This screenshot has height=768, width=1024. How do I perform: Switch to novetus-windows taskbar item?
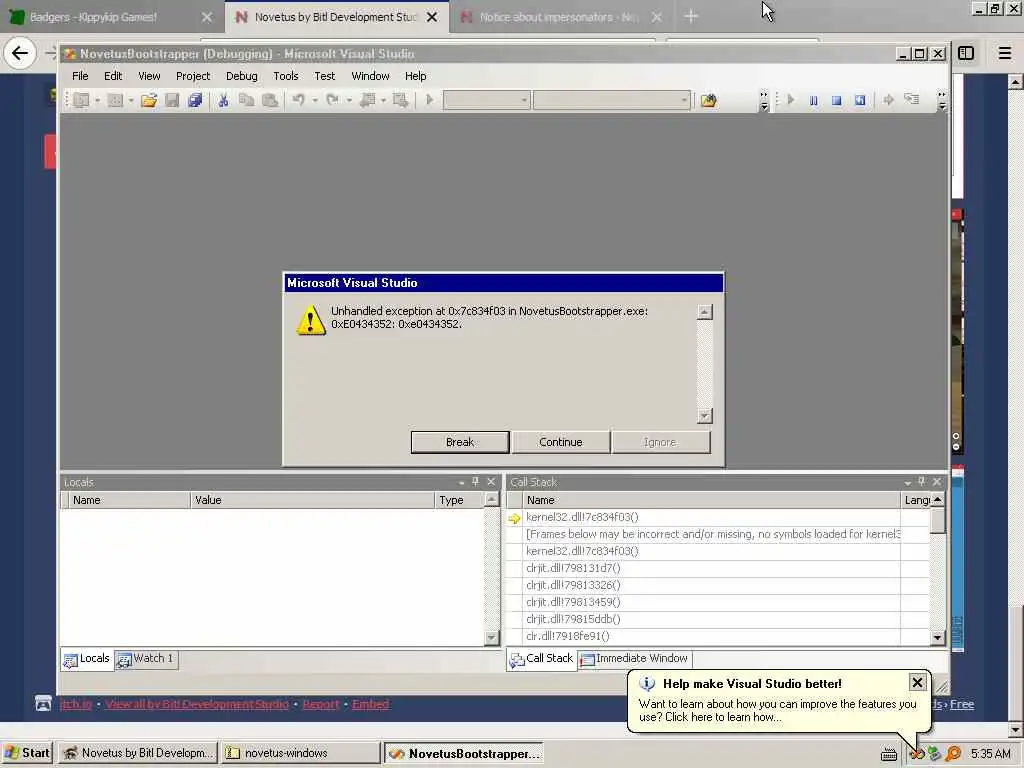pos(300,753)
